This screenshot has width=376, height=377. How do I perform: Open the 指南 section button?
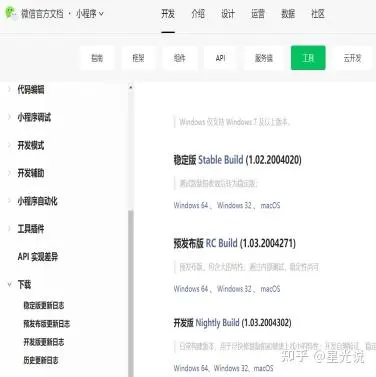click(x=97, y=58)
